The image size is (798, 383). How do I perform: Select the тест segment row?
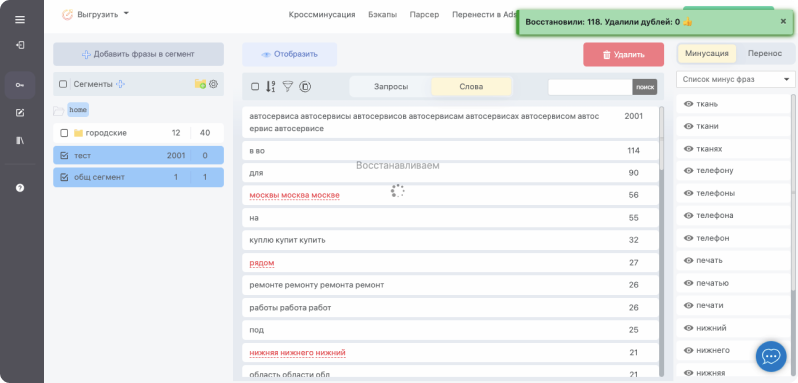point(138,155)
